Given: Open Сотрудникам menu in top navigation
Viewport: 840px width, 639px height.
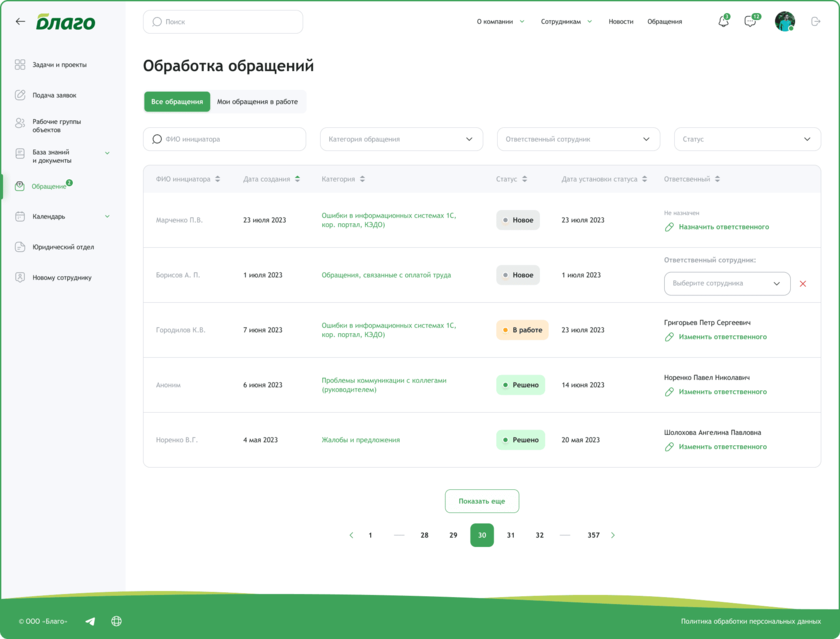Looking at the screenshot, I should [566, 21].
